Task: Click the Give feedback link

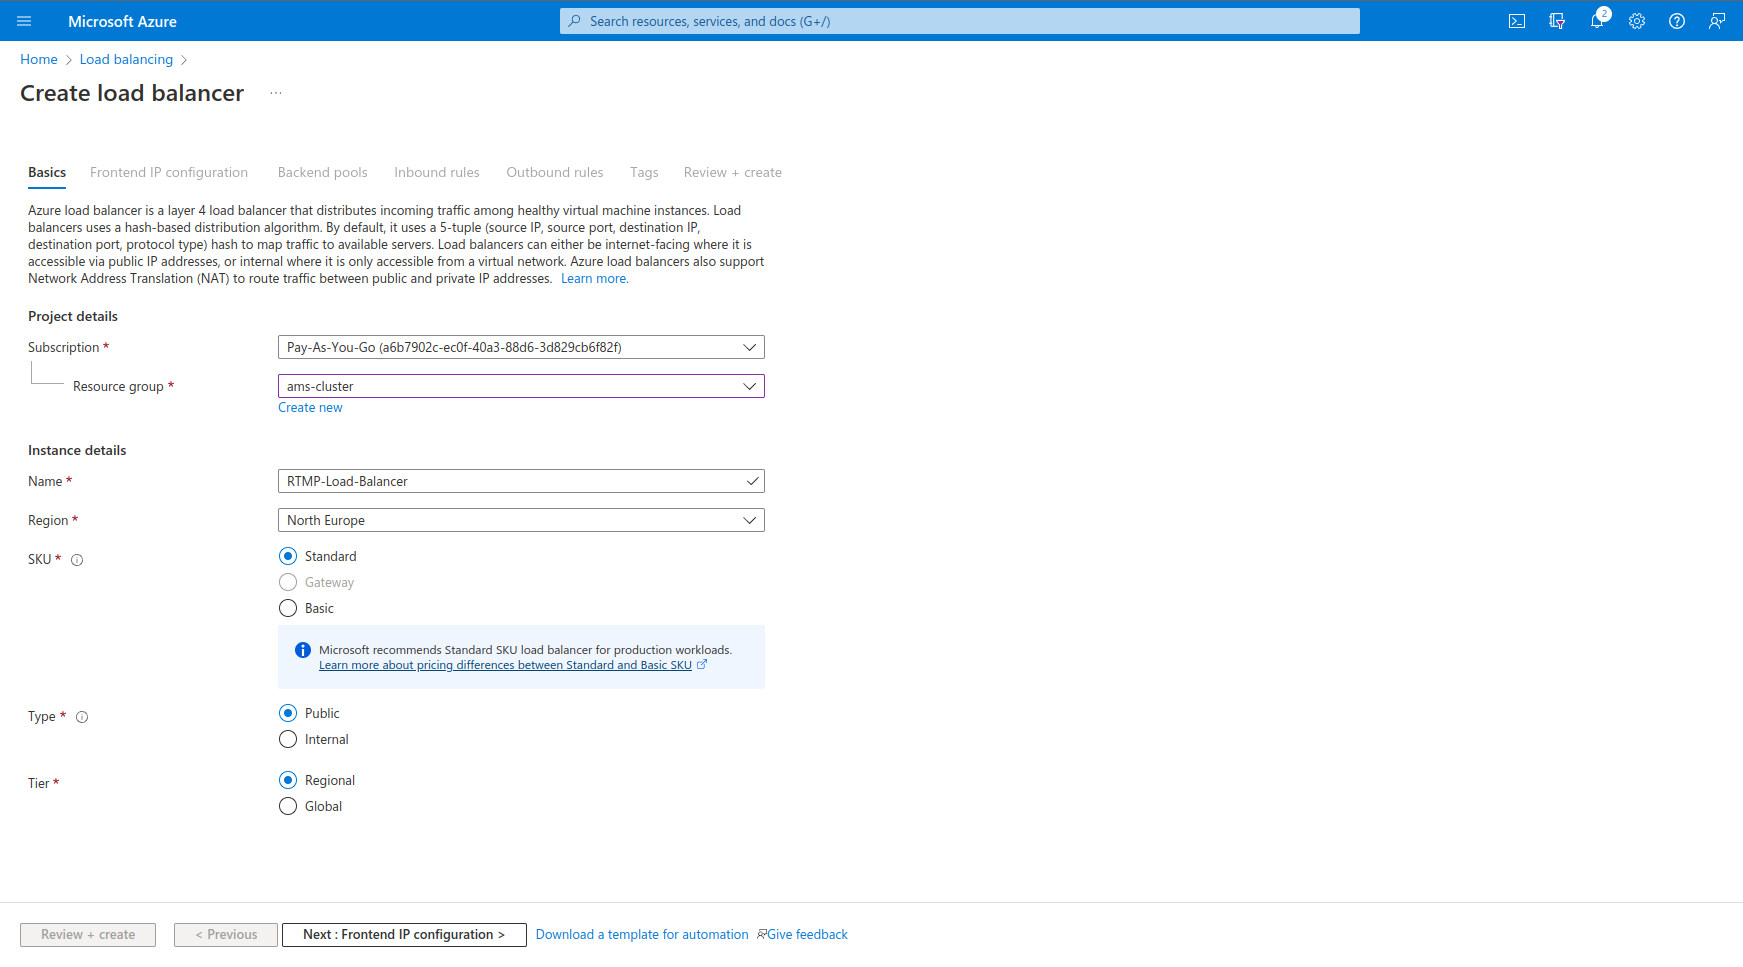Action: pyautogui.click(x=803, y=934)
